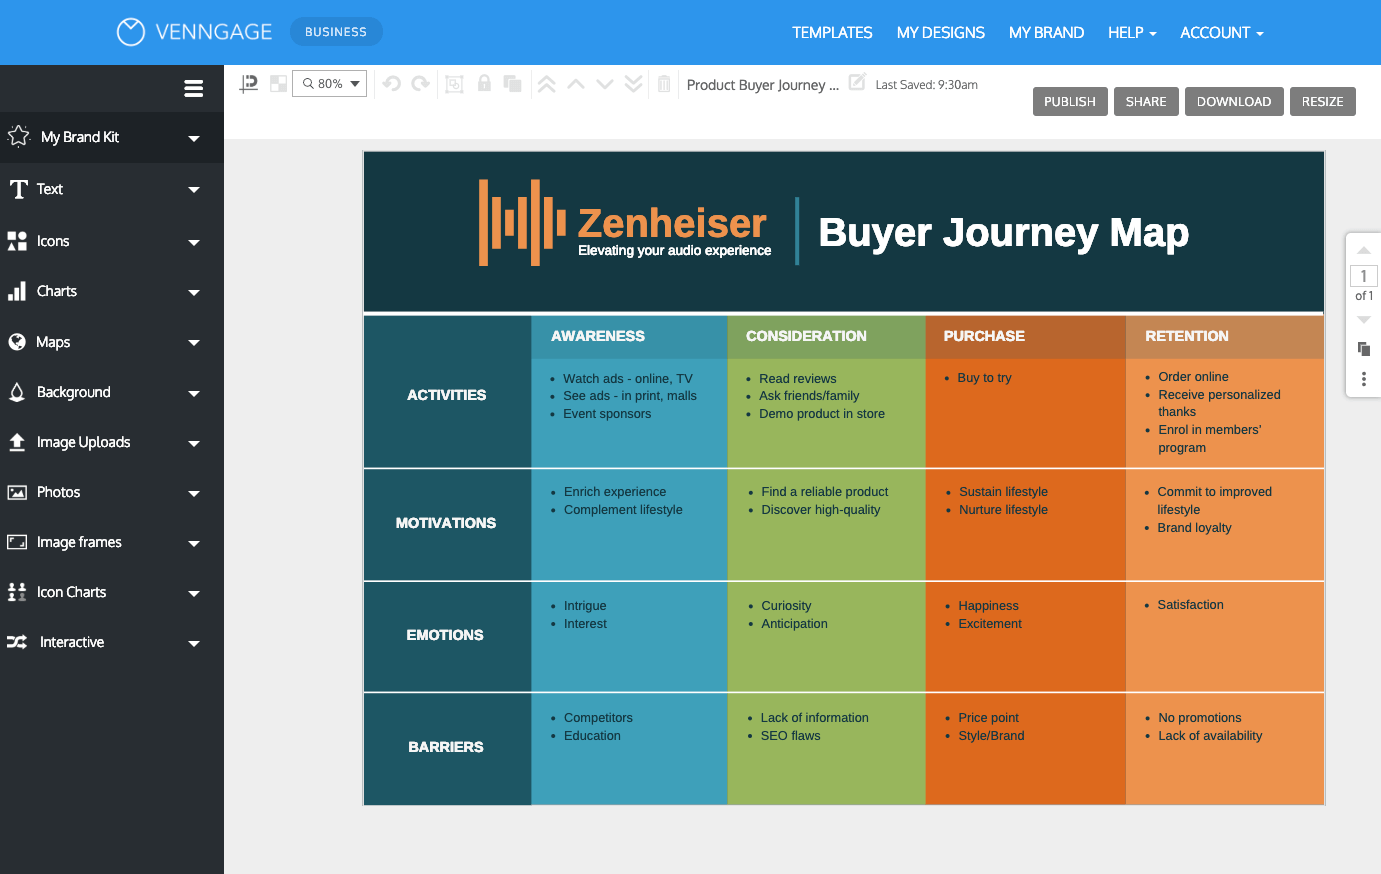Image resolution: width=1381 pixels, height=874 pixels.
Task: Expand the Icons panel arrow
Action: pyautogui.click(x=194, y=242)
